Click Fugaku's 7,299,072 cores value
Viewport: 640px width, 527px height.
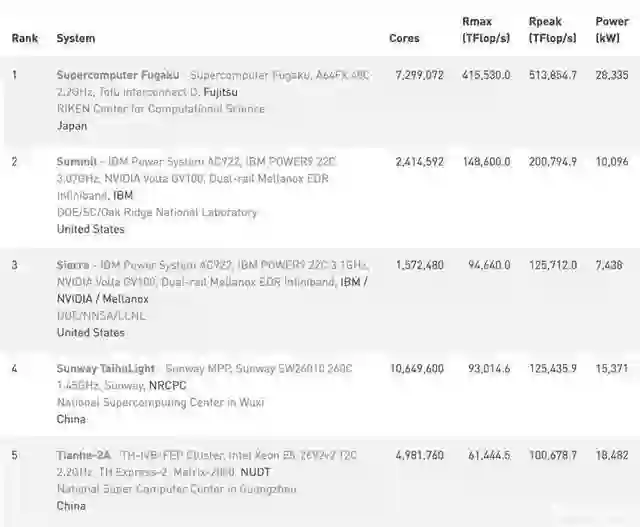pos(420,75)
